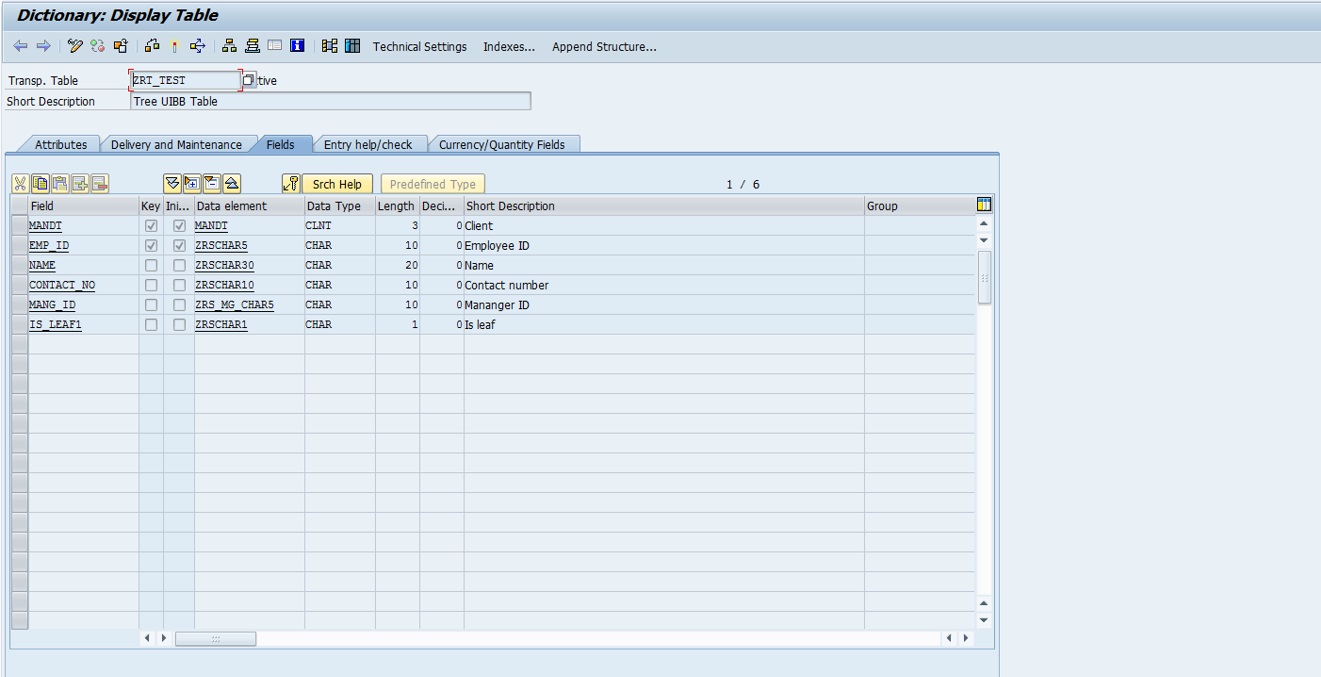Image resolution: width=1321 pixels, height=677 pixels.
Task: Click the Sort Ascending triangle icon
Action: coord(232,184)
